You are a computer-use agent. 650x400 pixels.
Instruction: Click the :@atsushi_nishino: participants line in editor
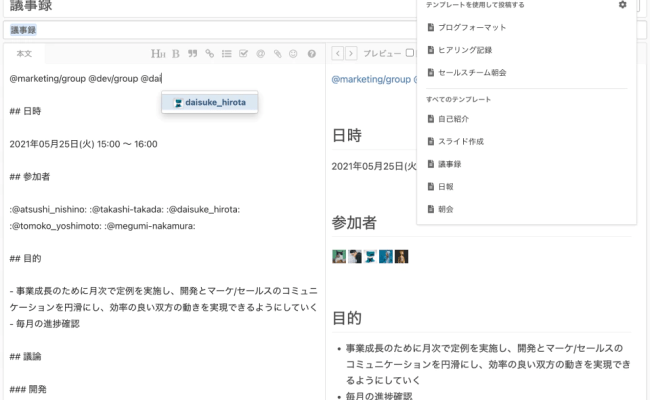click(x=125, y=209)
